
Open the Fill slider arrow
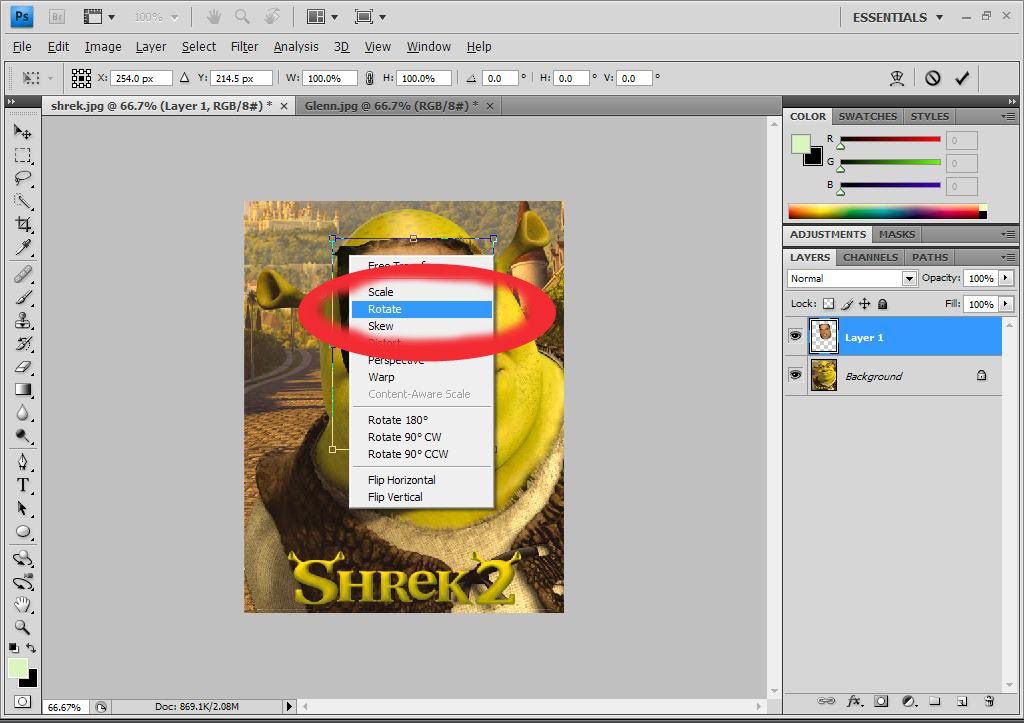pos(1006,304)
